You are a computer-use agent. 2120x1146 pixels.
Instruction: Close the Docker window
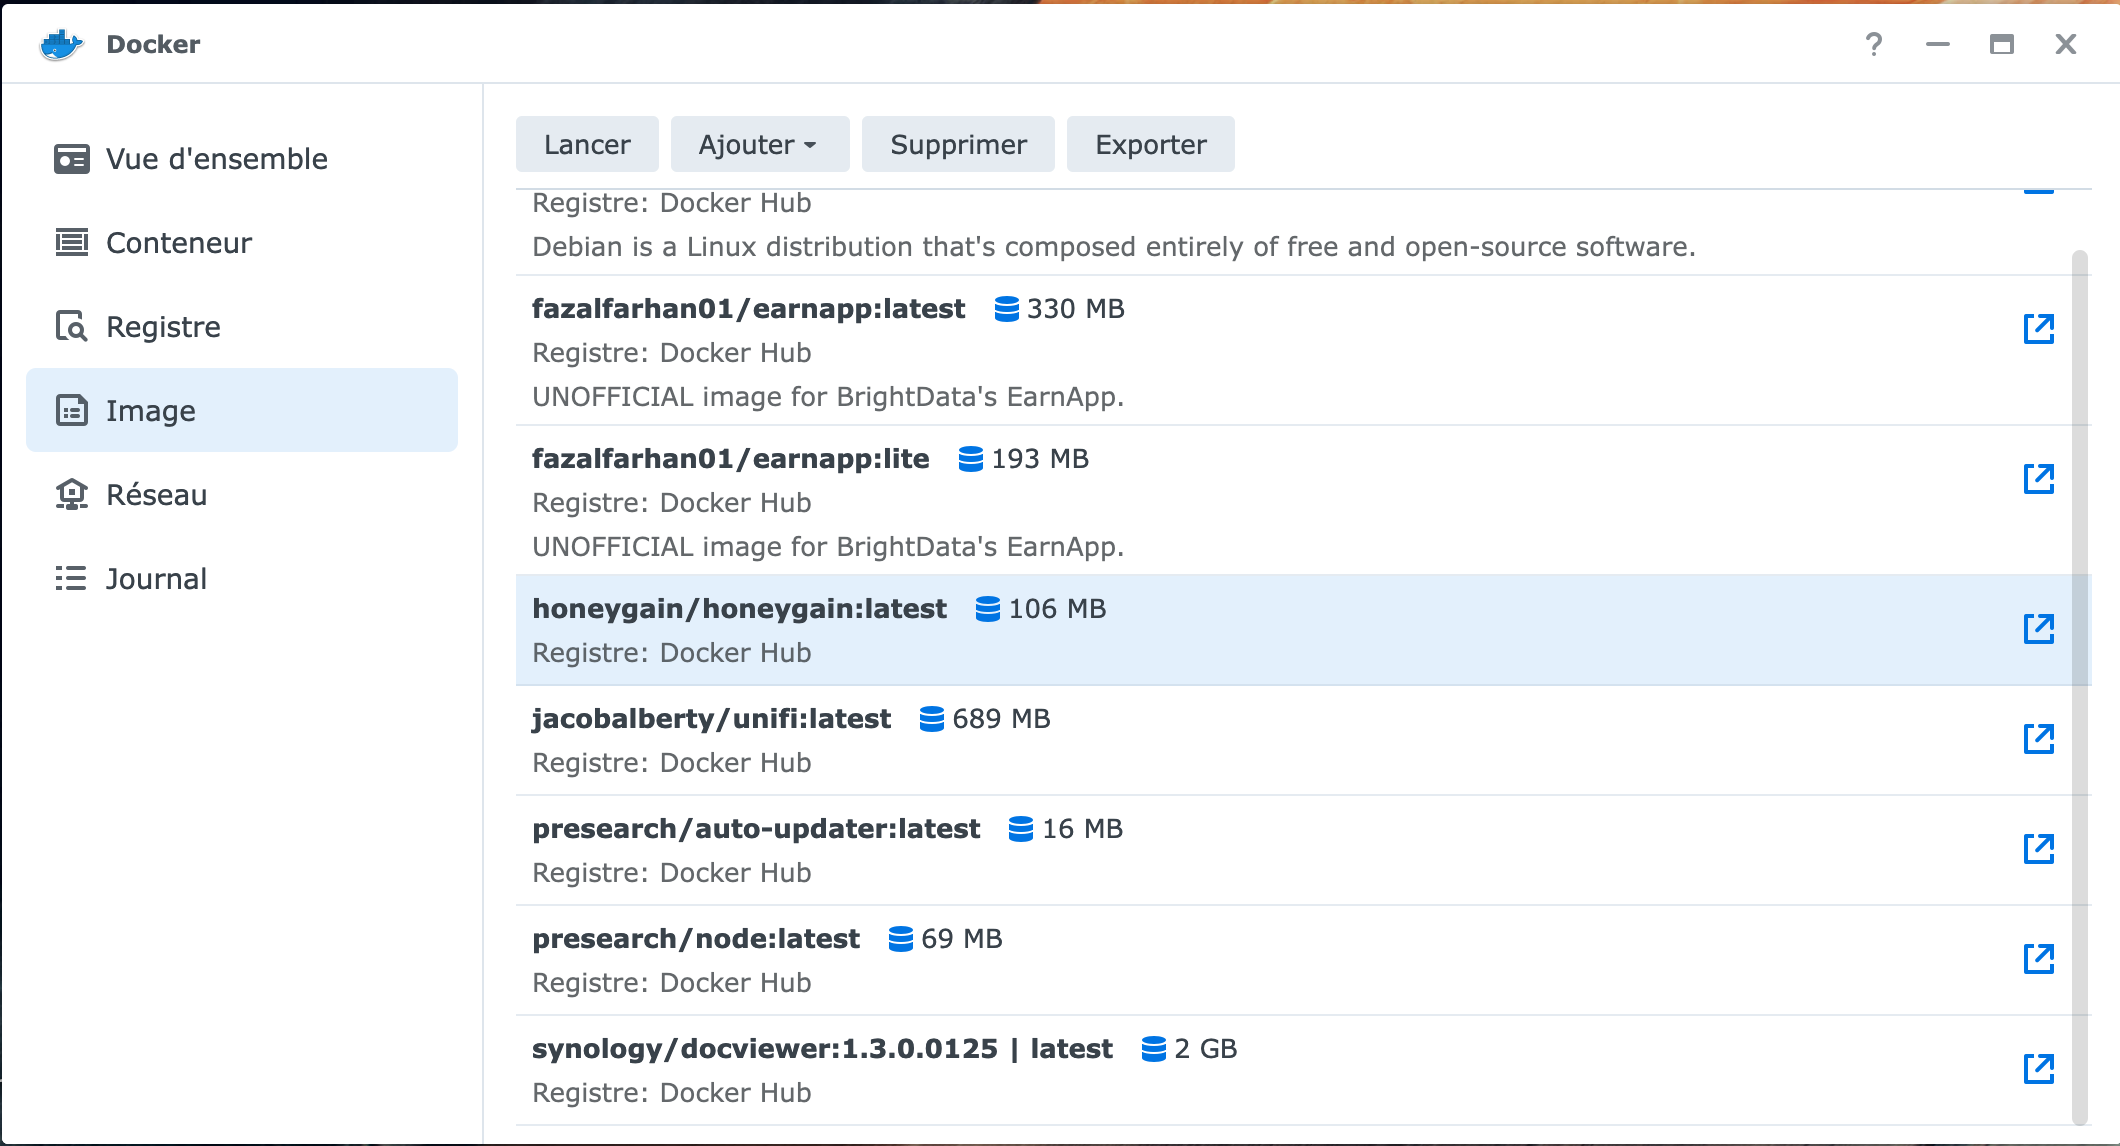pos(2066,44)
